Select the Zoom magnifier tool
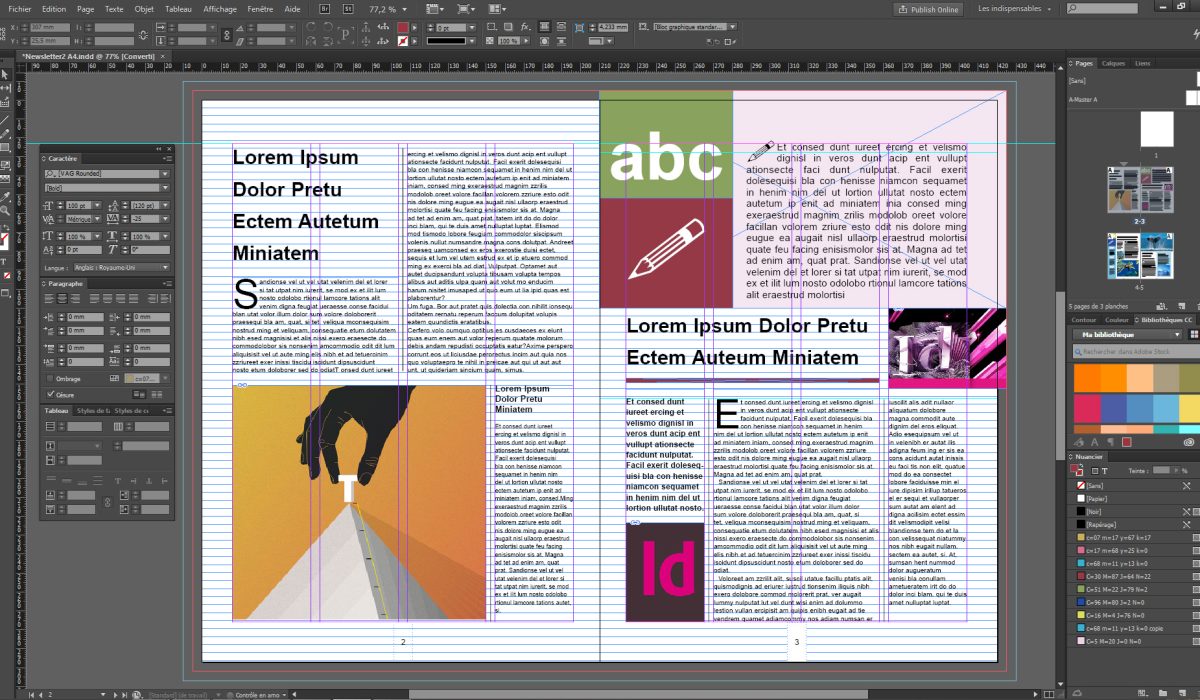The height and width of the screenshot is (700, 1200). tap(5, 211)
